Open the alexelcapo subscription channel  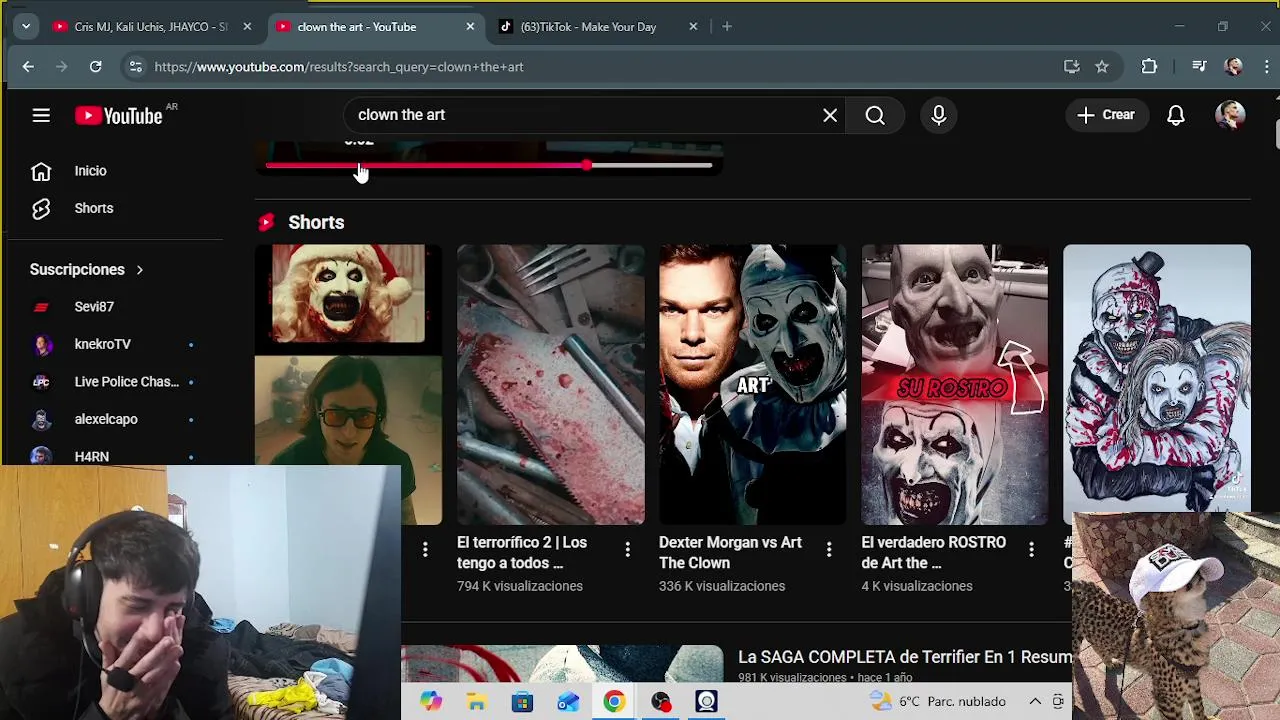(106, 419)
